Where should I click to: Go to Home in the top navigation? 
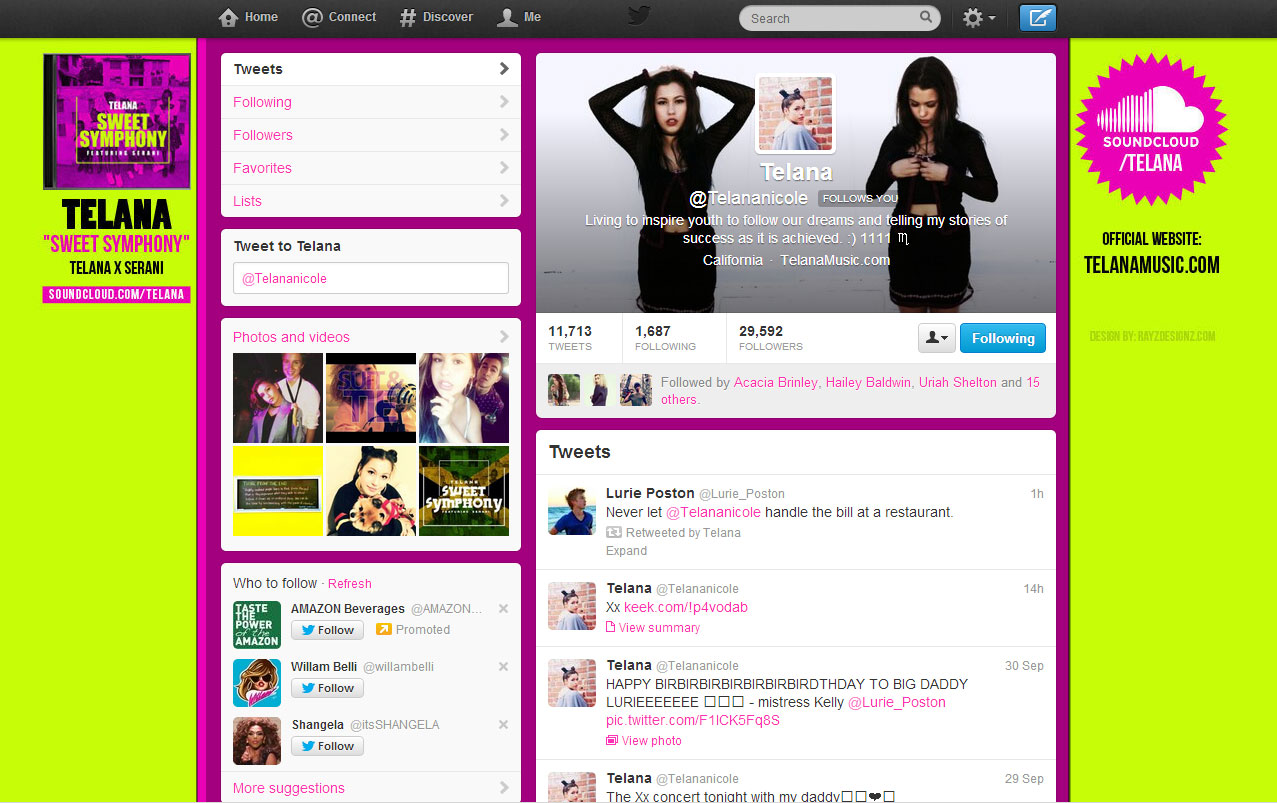[x=248, y=17]
